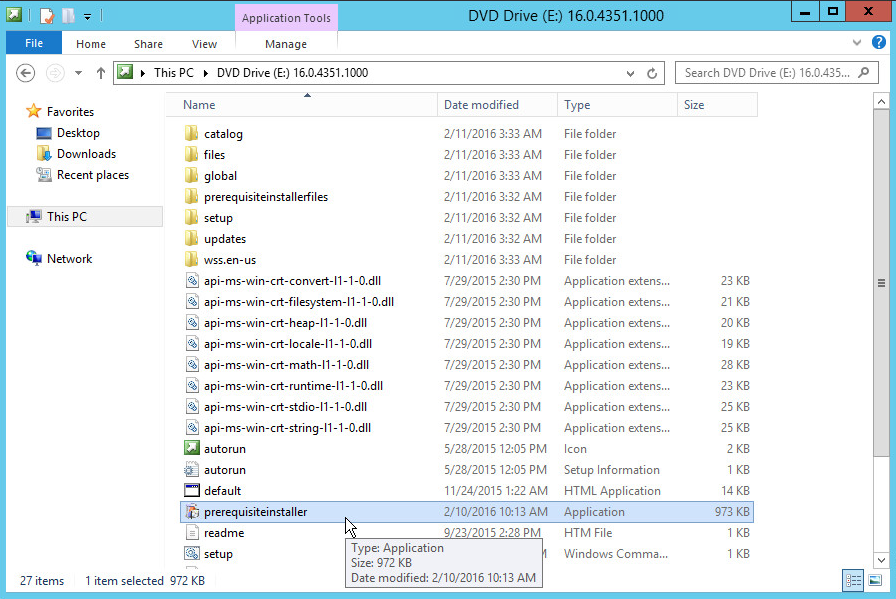
Task: Click the New folder quick access icon
Action: [67, 15]
